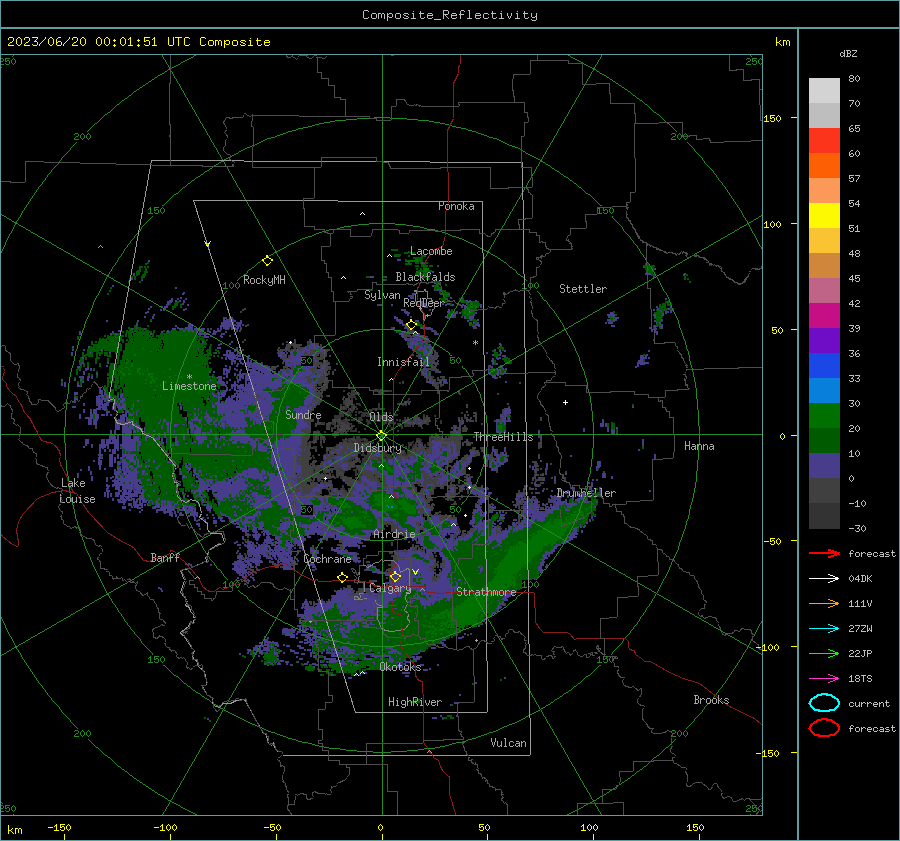Click the Composite_Reflectivity title
Screen dimensions: 900x841
450,15
